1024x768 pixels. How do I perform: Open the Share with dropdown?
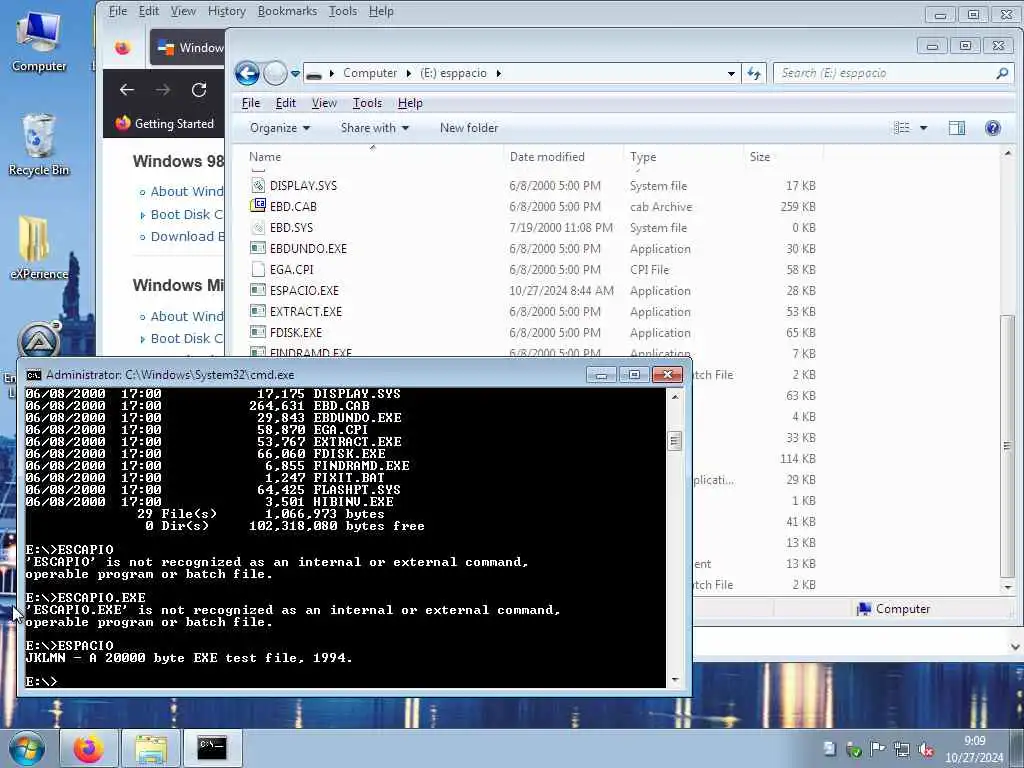coord(375,128)
